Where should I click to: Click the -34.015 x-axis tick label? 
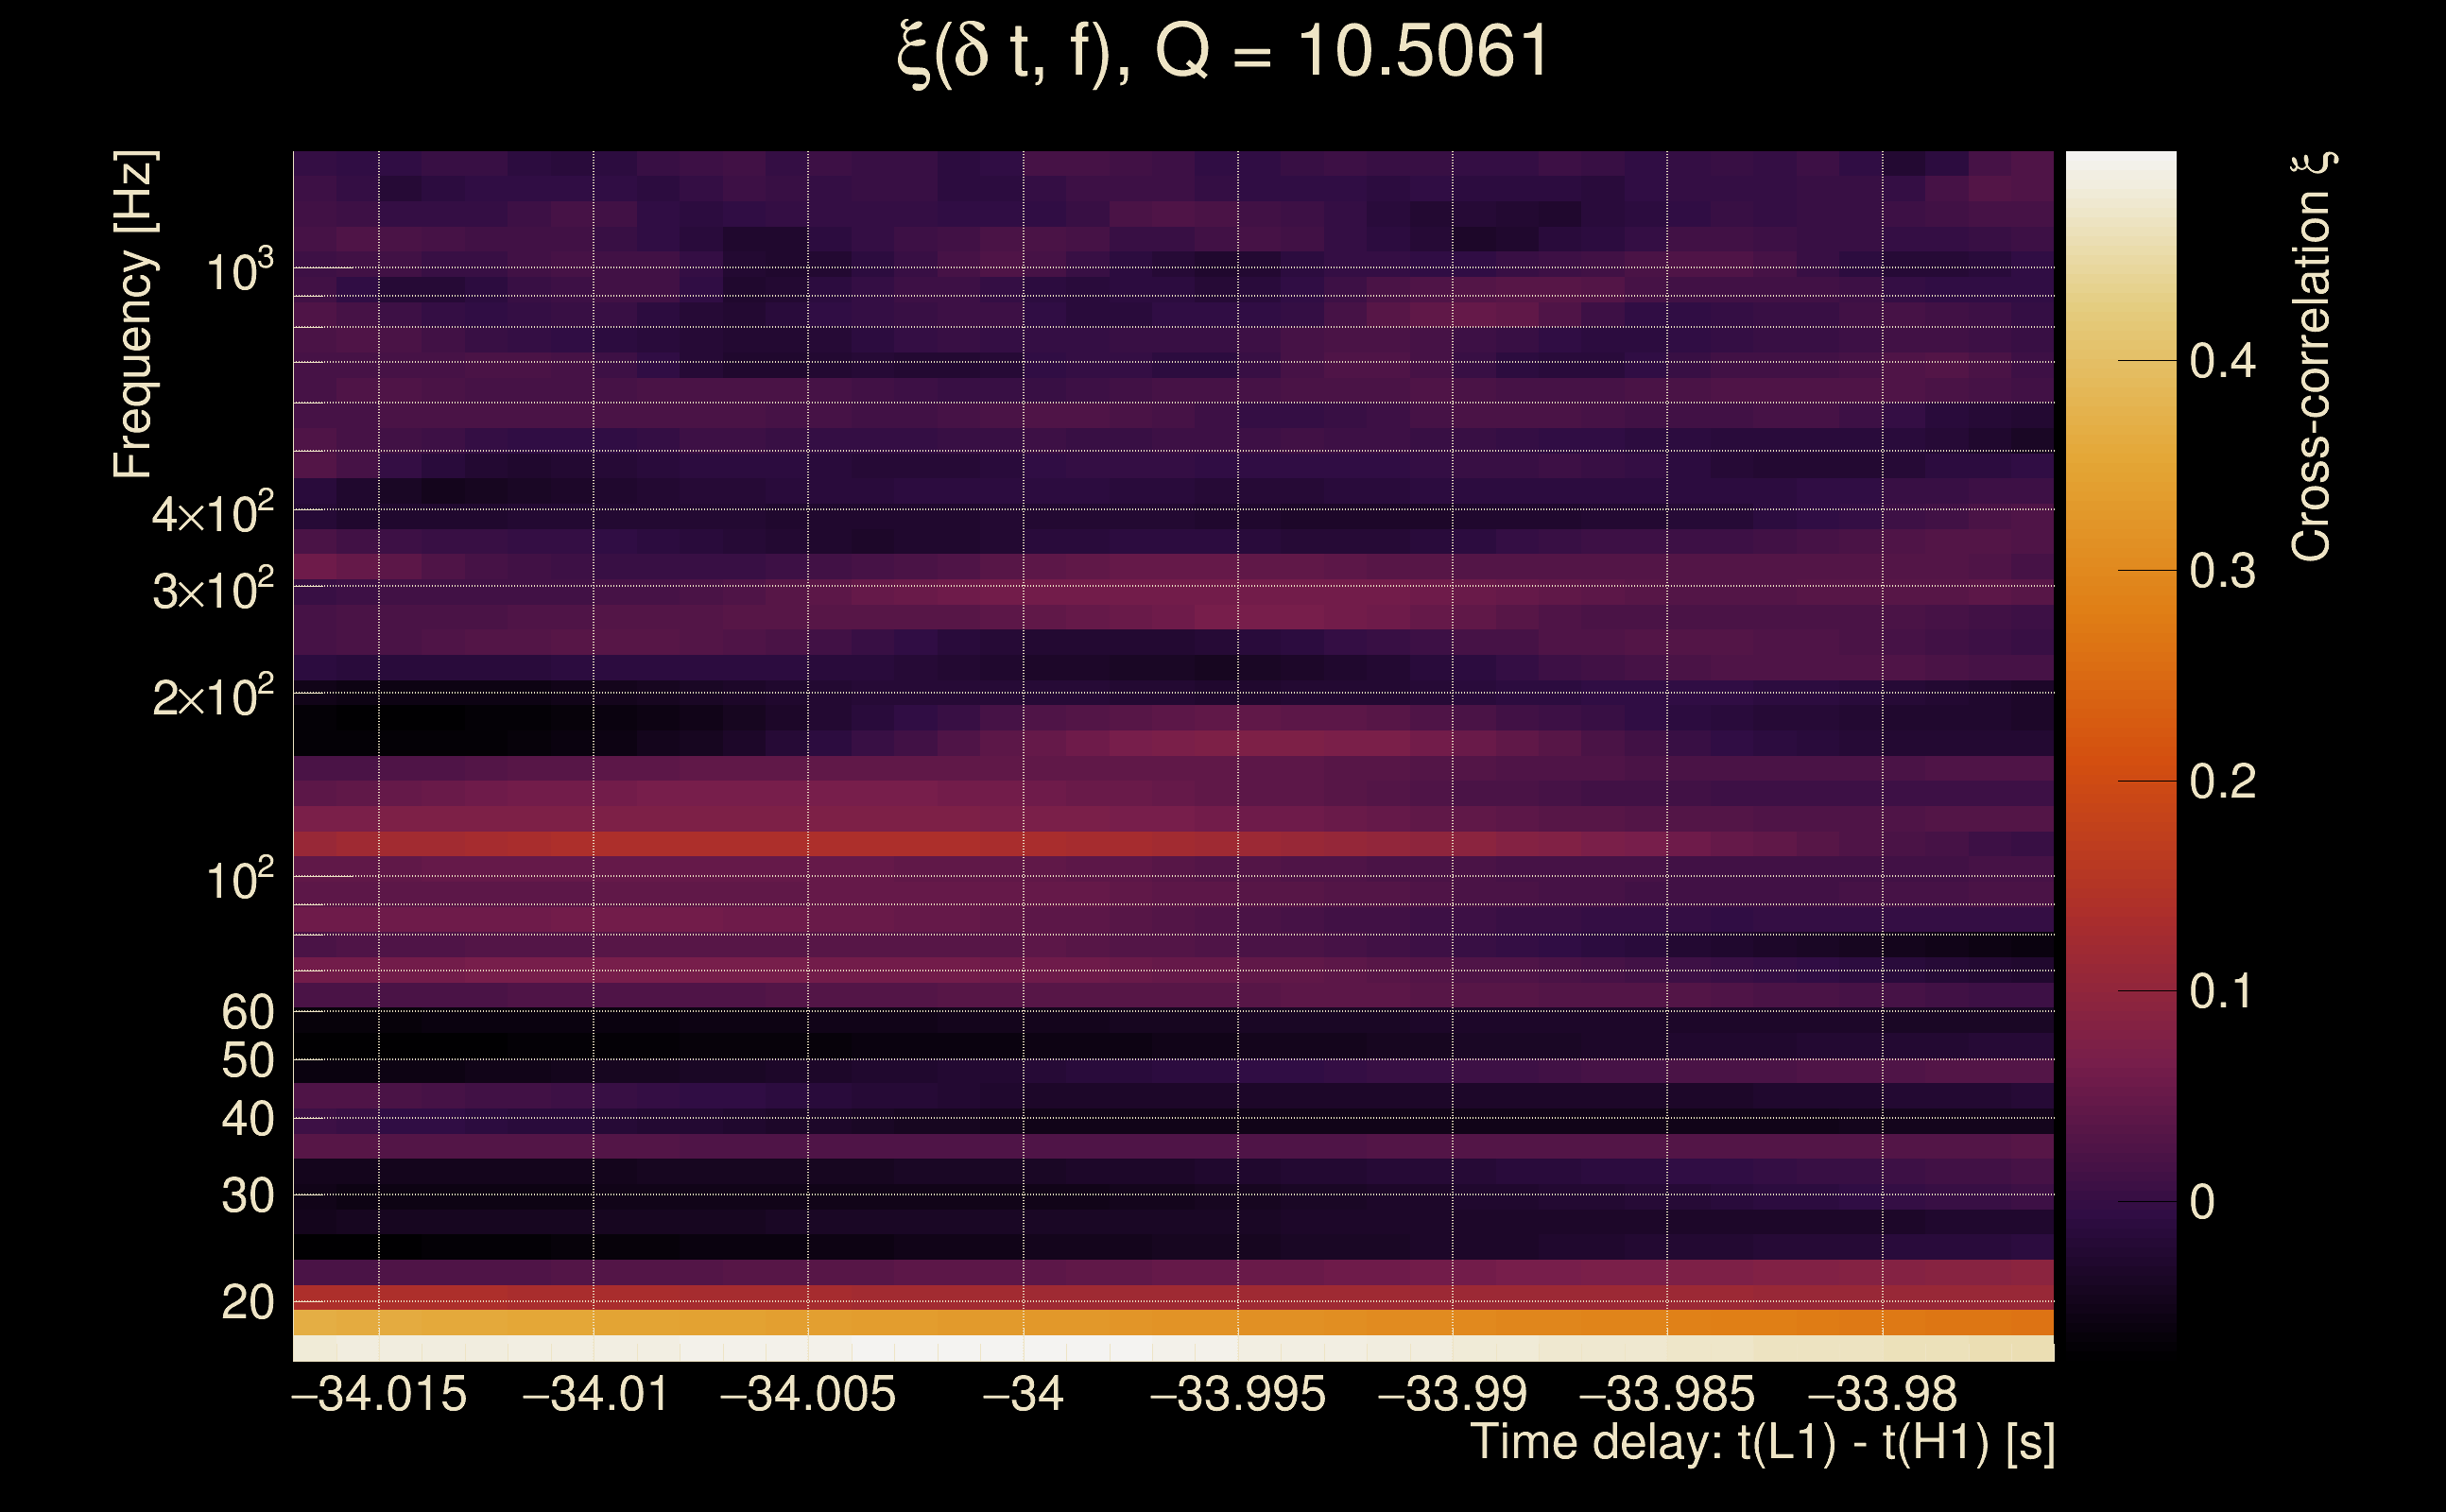pyautogui.click(x=379, y=1394)
